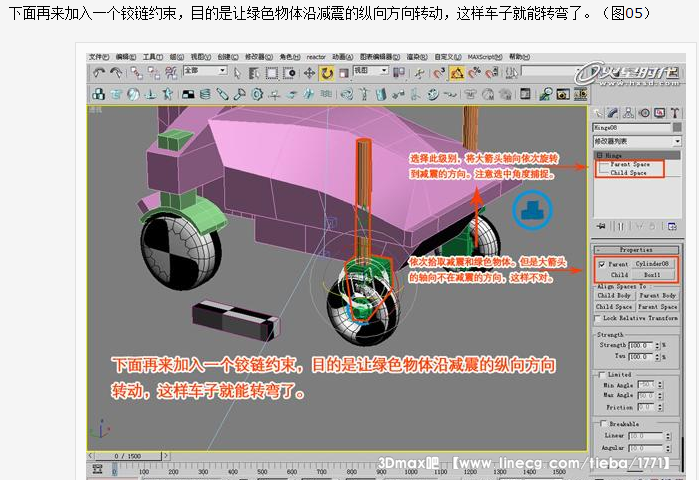Select the Unlink Selection tool
699x480 pixels.
click(x=153, y=73)
